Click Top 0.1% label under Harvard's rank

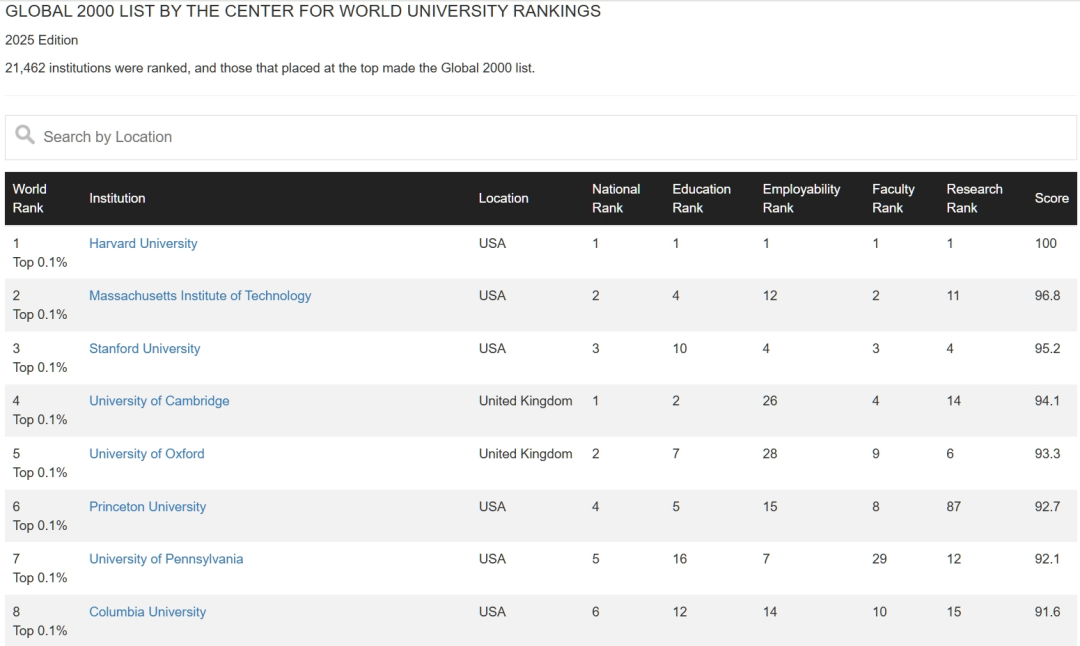click(x=40, y=262)
